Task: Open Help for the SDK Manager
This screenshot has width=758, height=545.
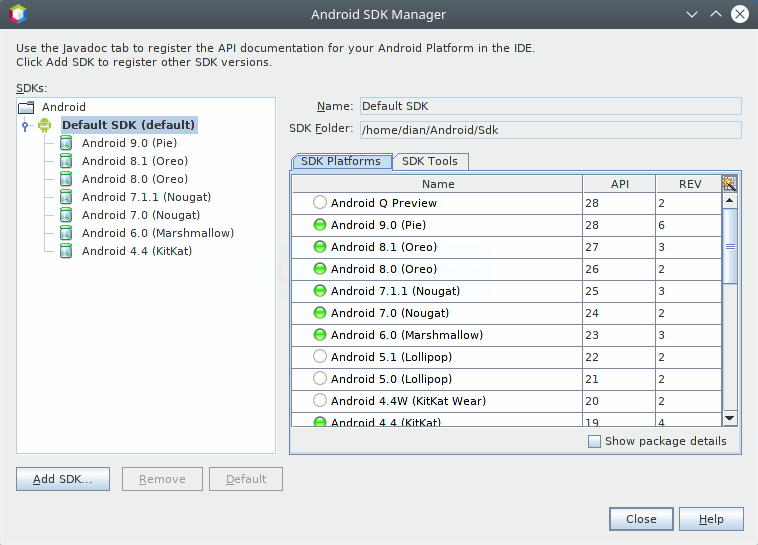Action: pyautogui.click(x=711, y=519)
